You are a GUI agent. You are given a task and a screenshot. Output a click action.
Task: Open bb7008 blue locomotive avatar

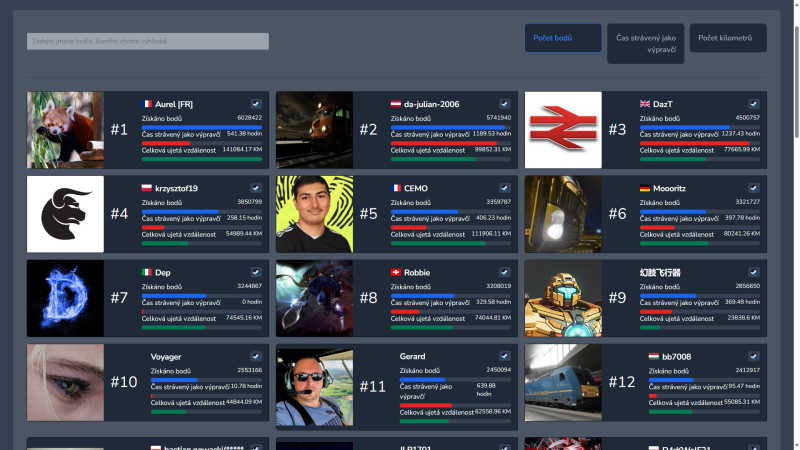(563, 383)
